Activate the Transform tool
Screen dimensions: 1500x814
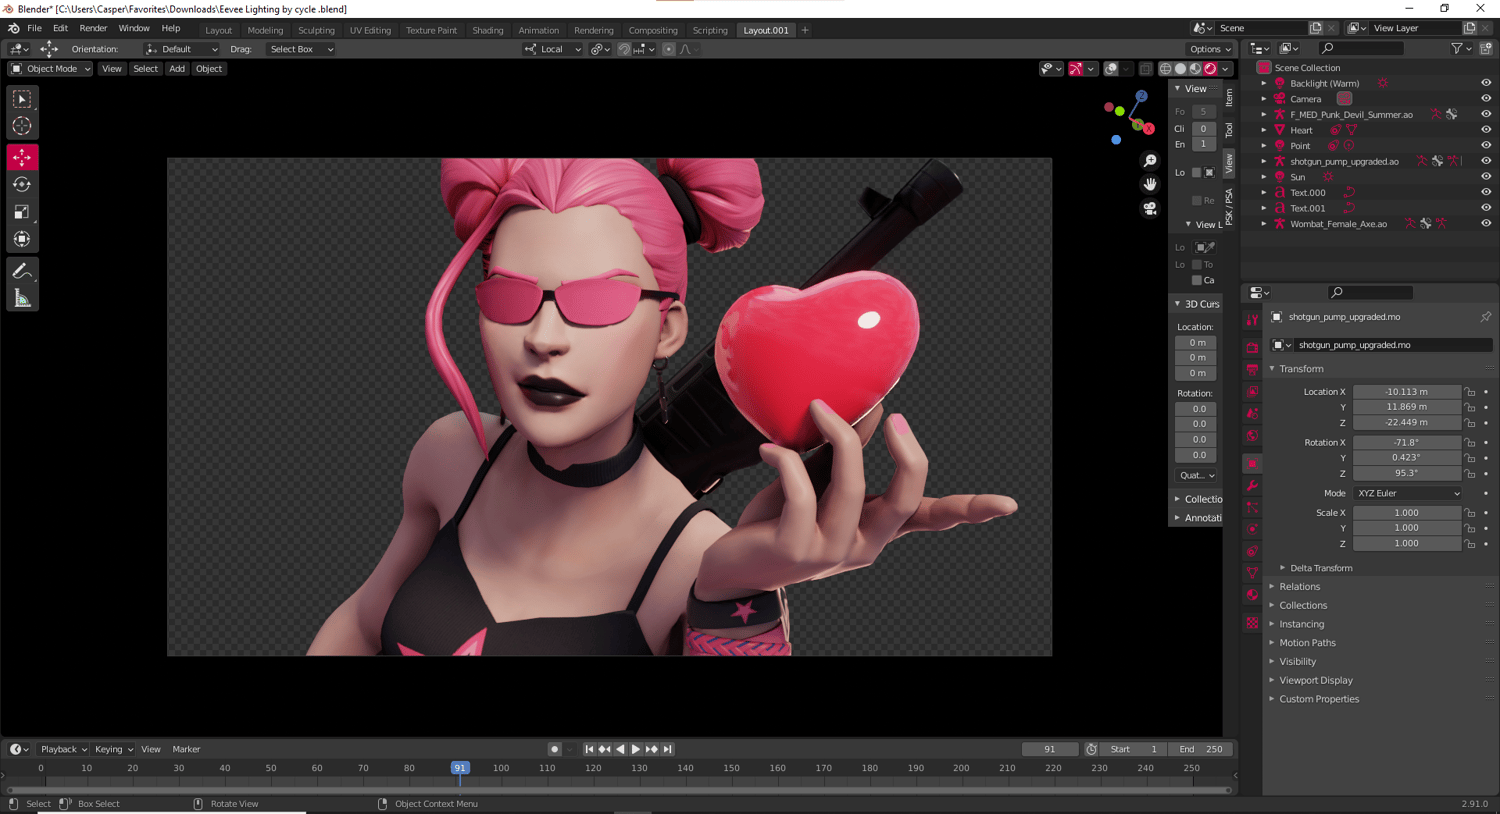point(22,239)
